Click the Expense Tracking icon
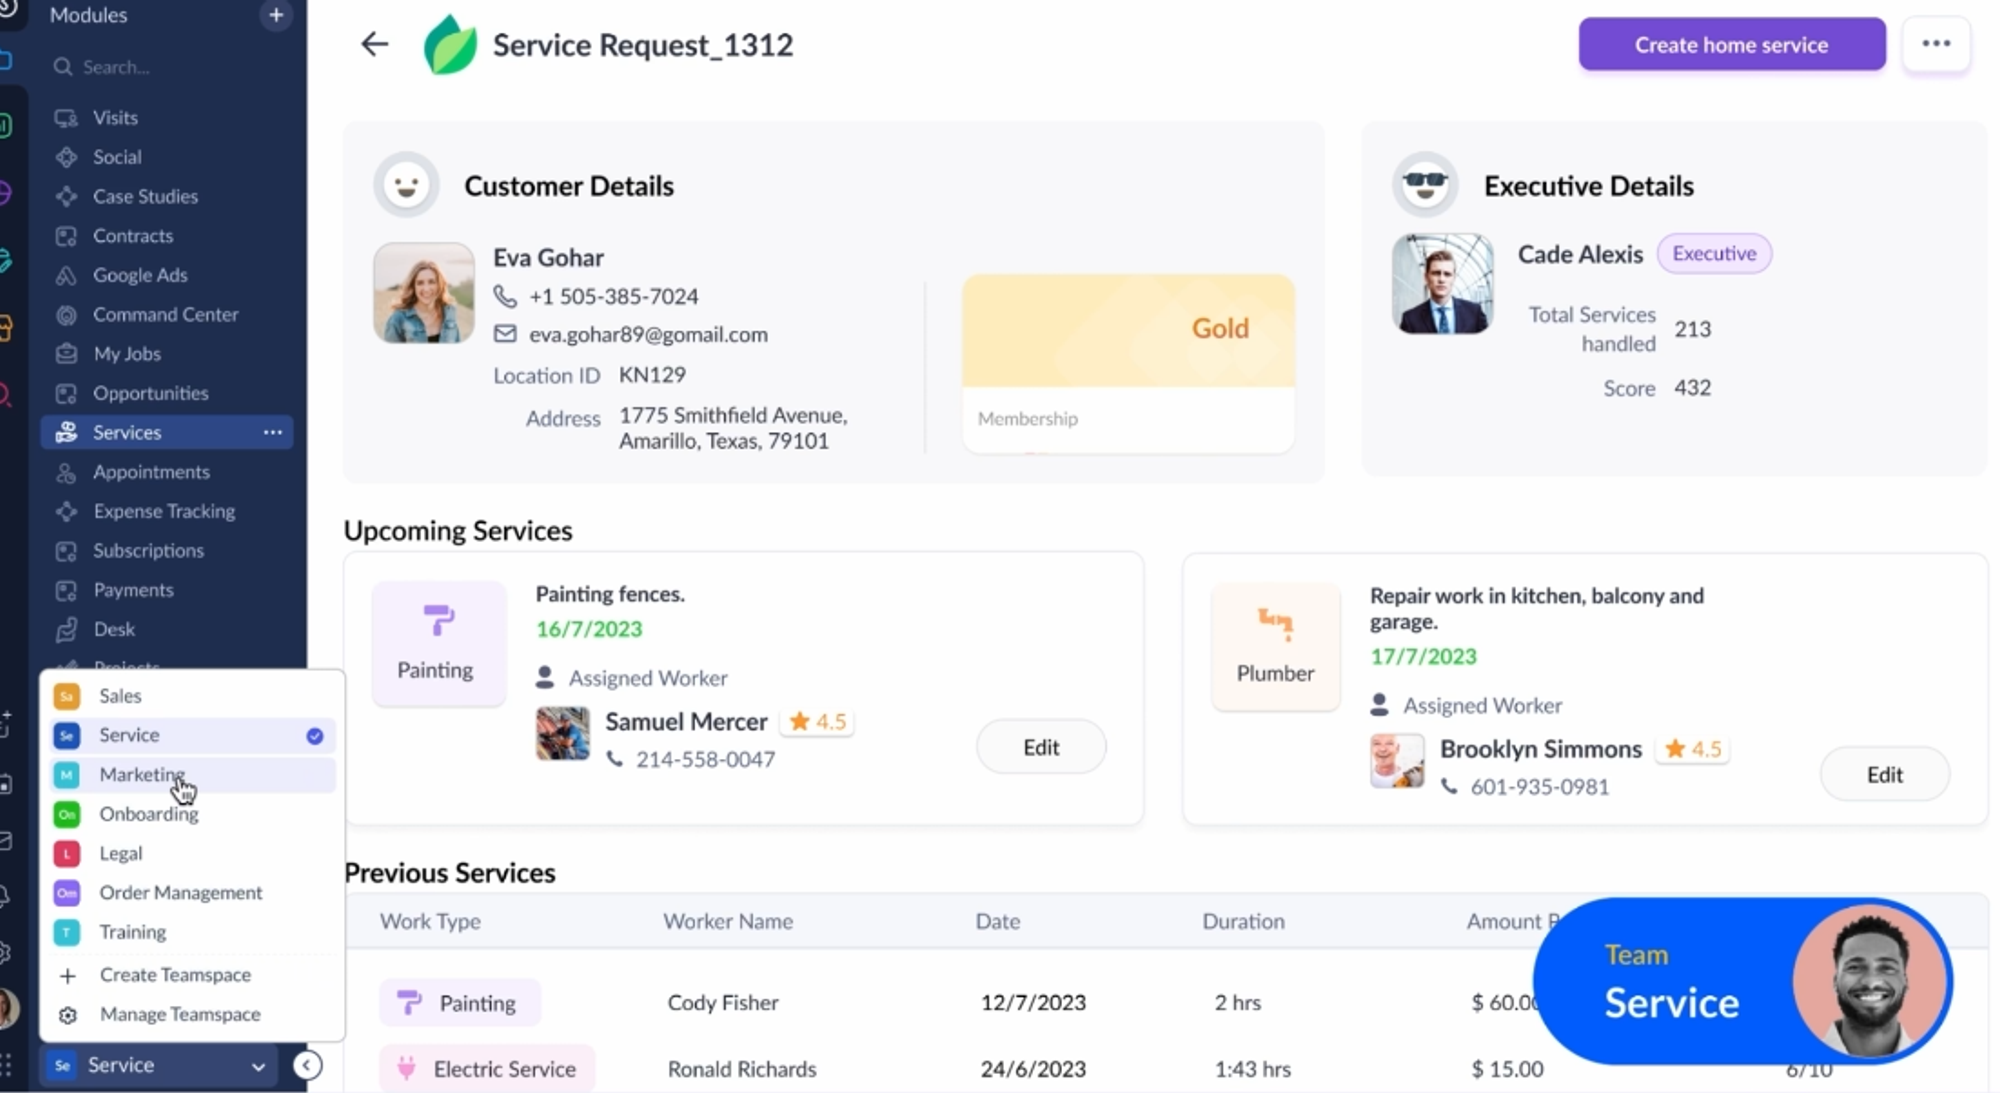Screen dimensions: 2000x1093 [x=66, y=511]
